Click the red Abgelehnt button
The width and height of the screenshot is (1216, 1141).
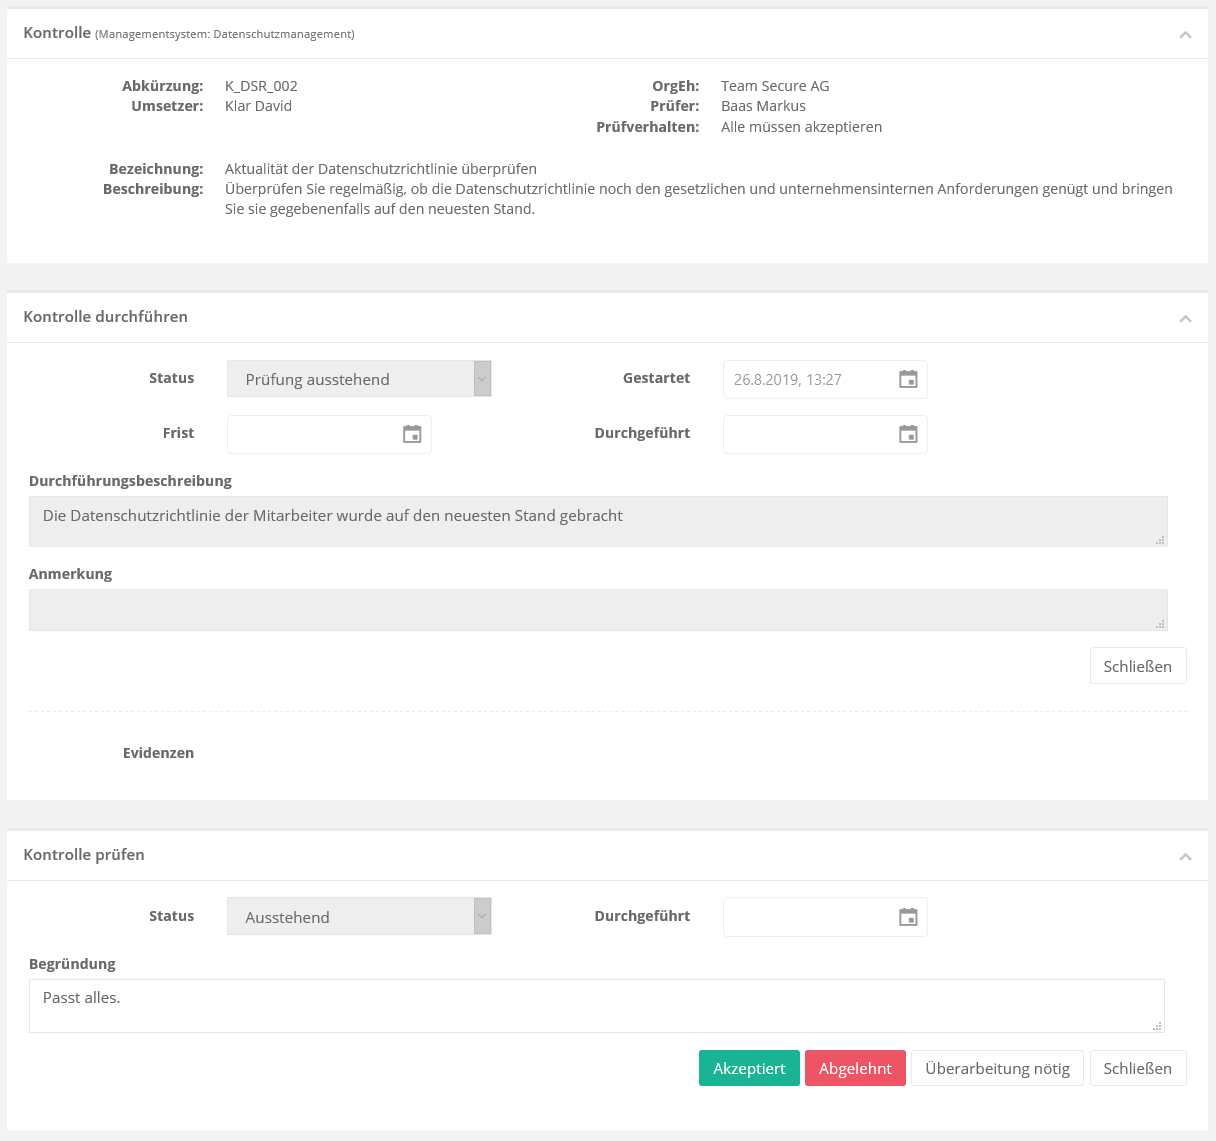855,1068
